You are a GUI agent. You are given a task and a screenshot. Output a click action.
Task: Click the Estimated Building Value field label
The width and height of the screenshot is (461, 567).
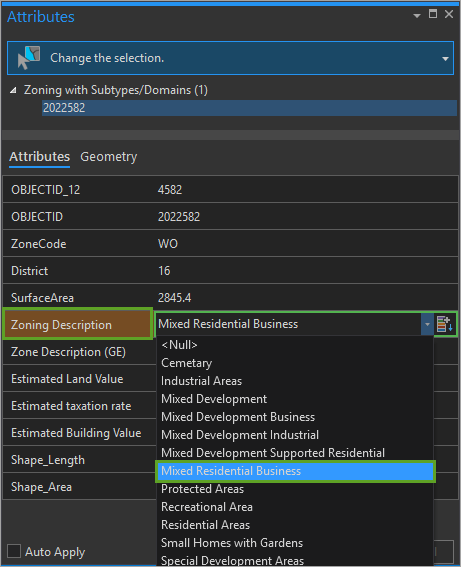[x=76, y=433]
